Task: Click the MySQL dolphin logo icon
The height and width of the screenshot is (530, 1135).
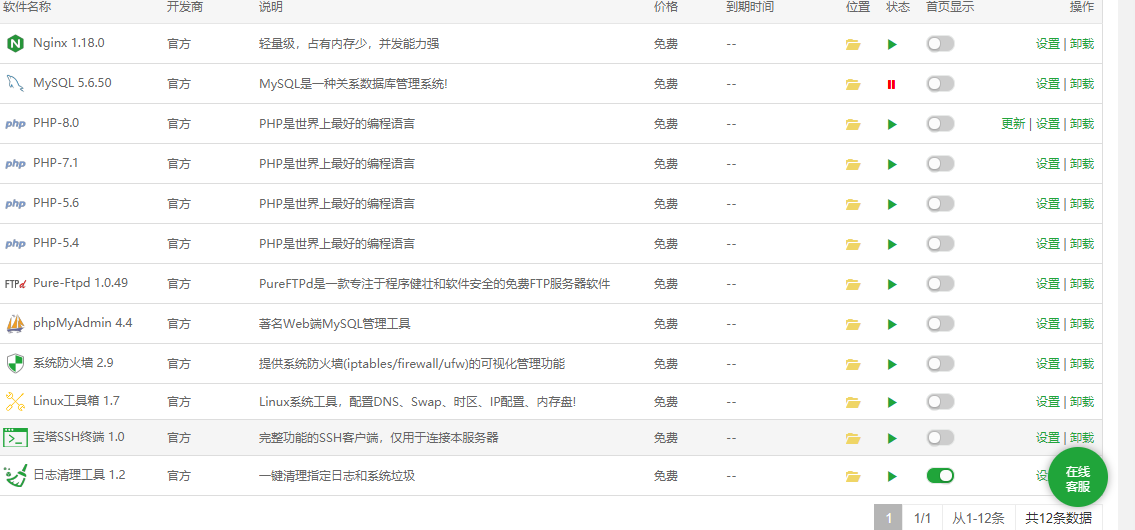Action: click(x=15, y=83)
